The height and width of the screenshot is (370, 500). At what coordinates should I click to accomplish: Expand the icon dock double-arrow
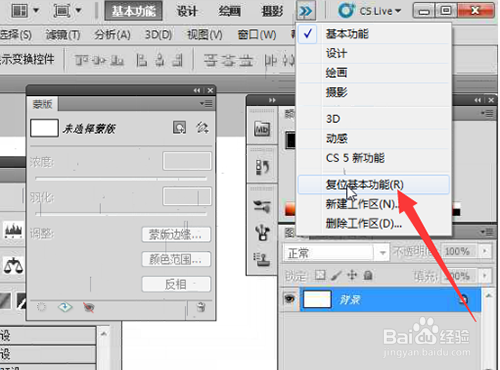272,100
